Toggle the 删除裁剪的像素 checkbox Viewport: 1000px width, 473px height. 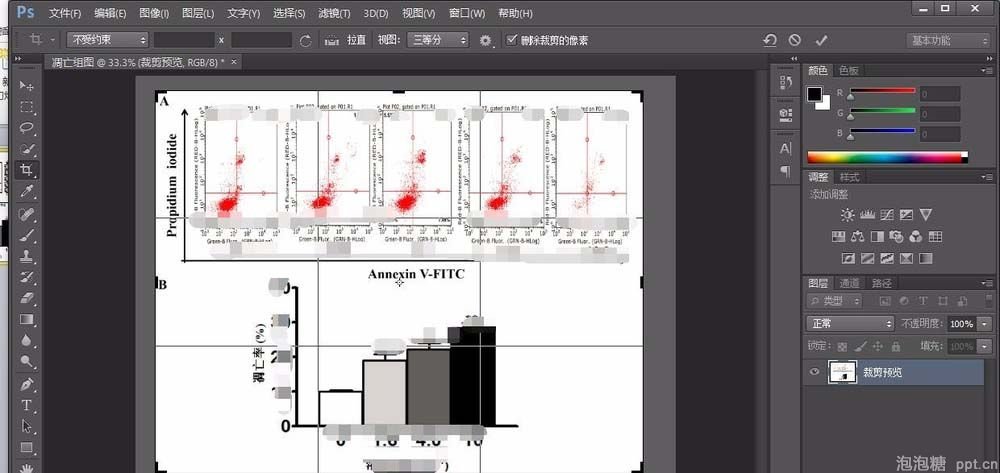513,40
